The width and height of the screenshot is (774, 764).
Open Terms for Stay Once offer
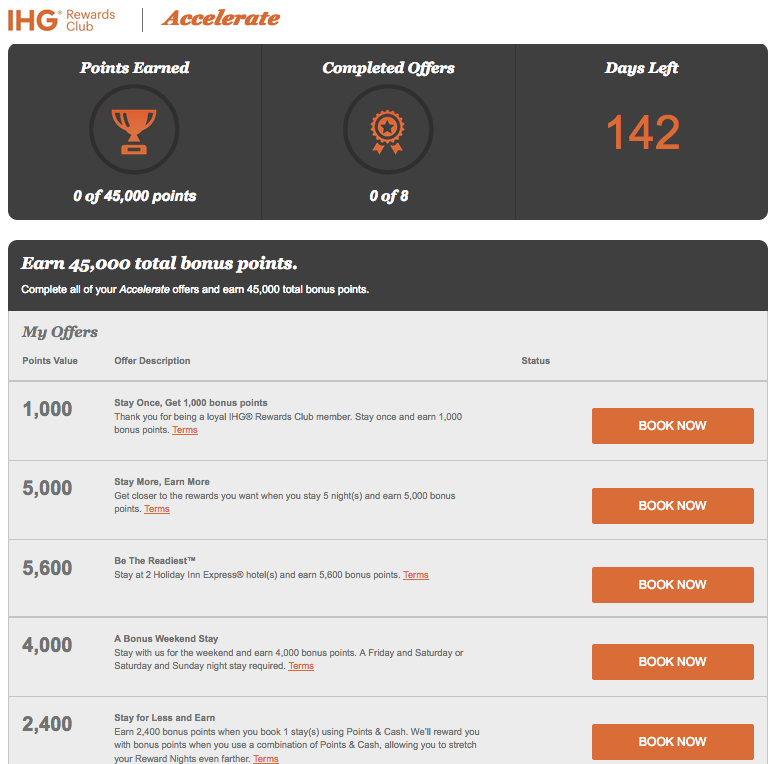tap(185, 430)
